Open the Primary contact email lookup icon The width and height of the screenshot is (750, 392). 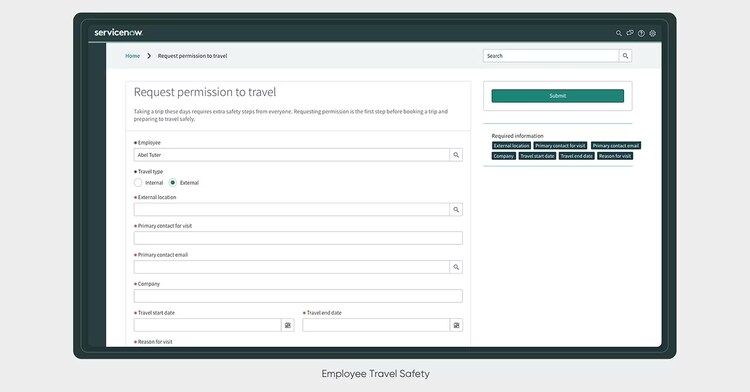[456, 267]
